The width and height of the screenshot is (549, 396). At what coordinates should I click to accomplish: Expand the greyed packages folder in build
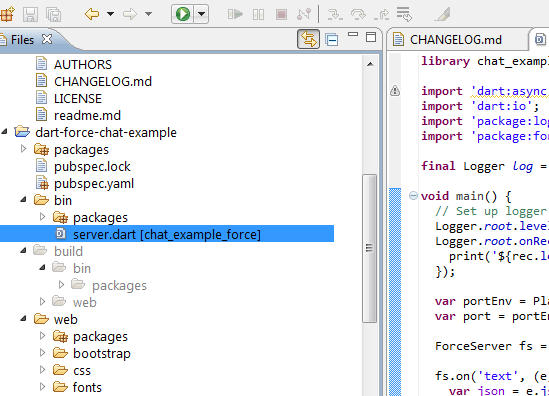coord(61,285)
